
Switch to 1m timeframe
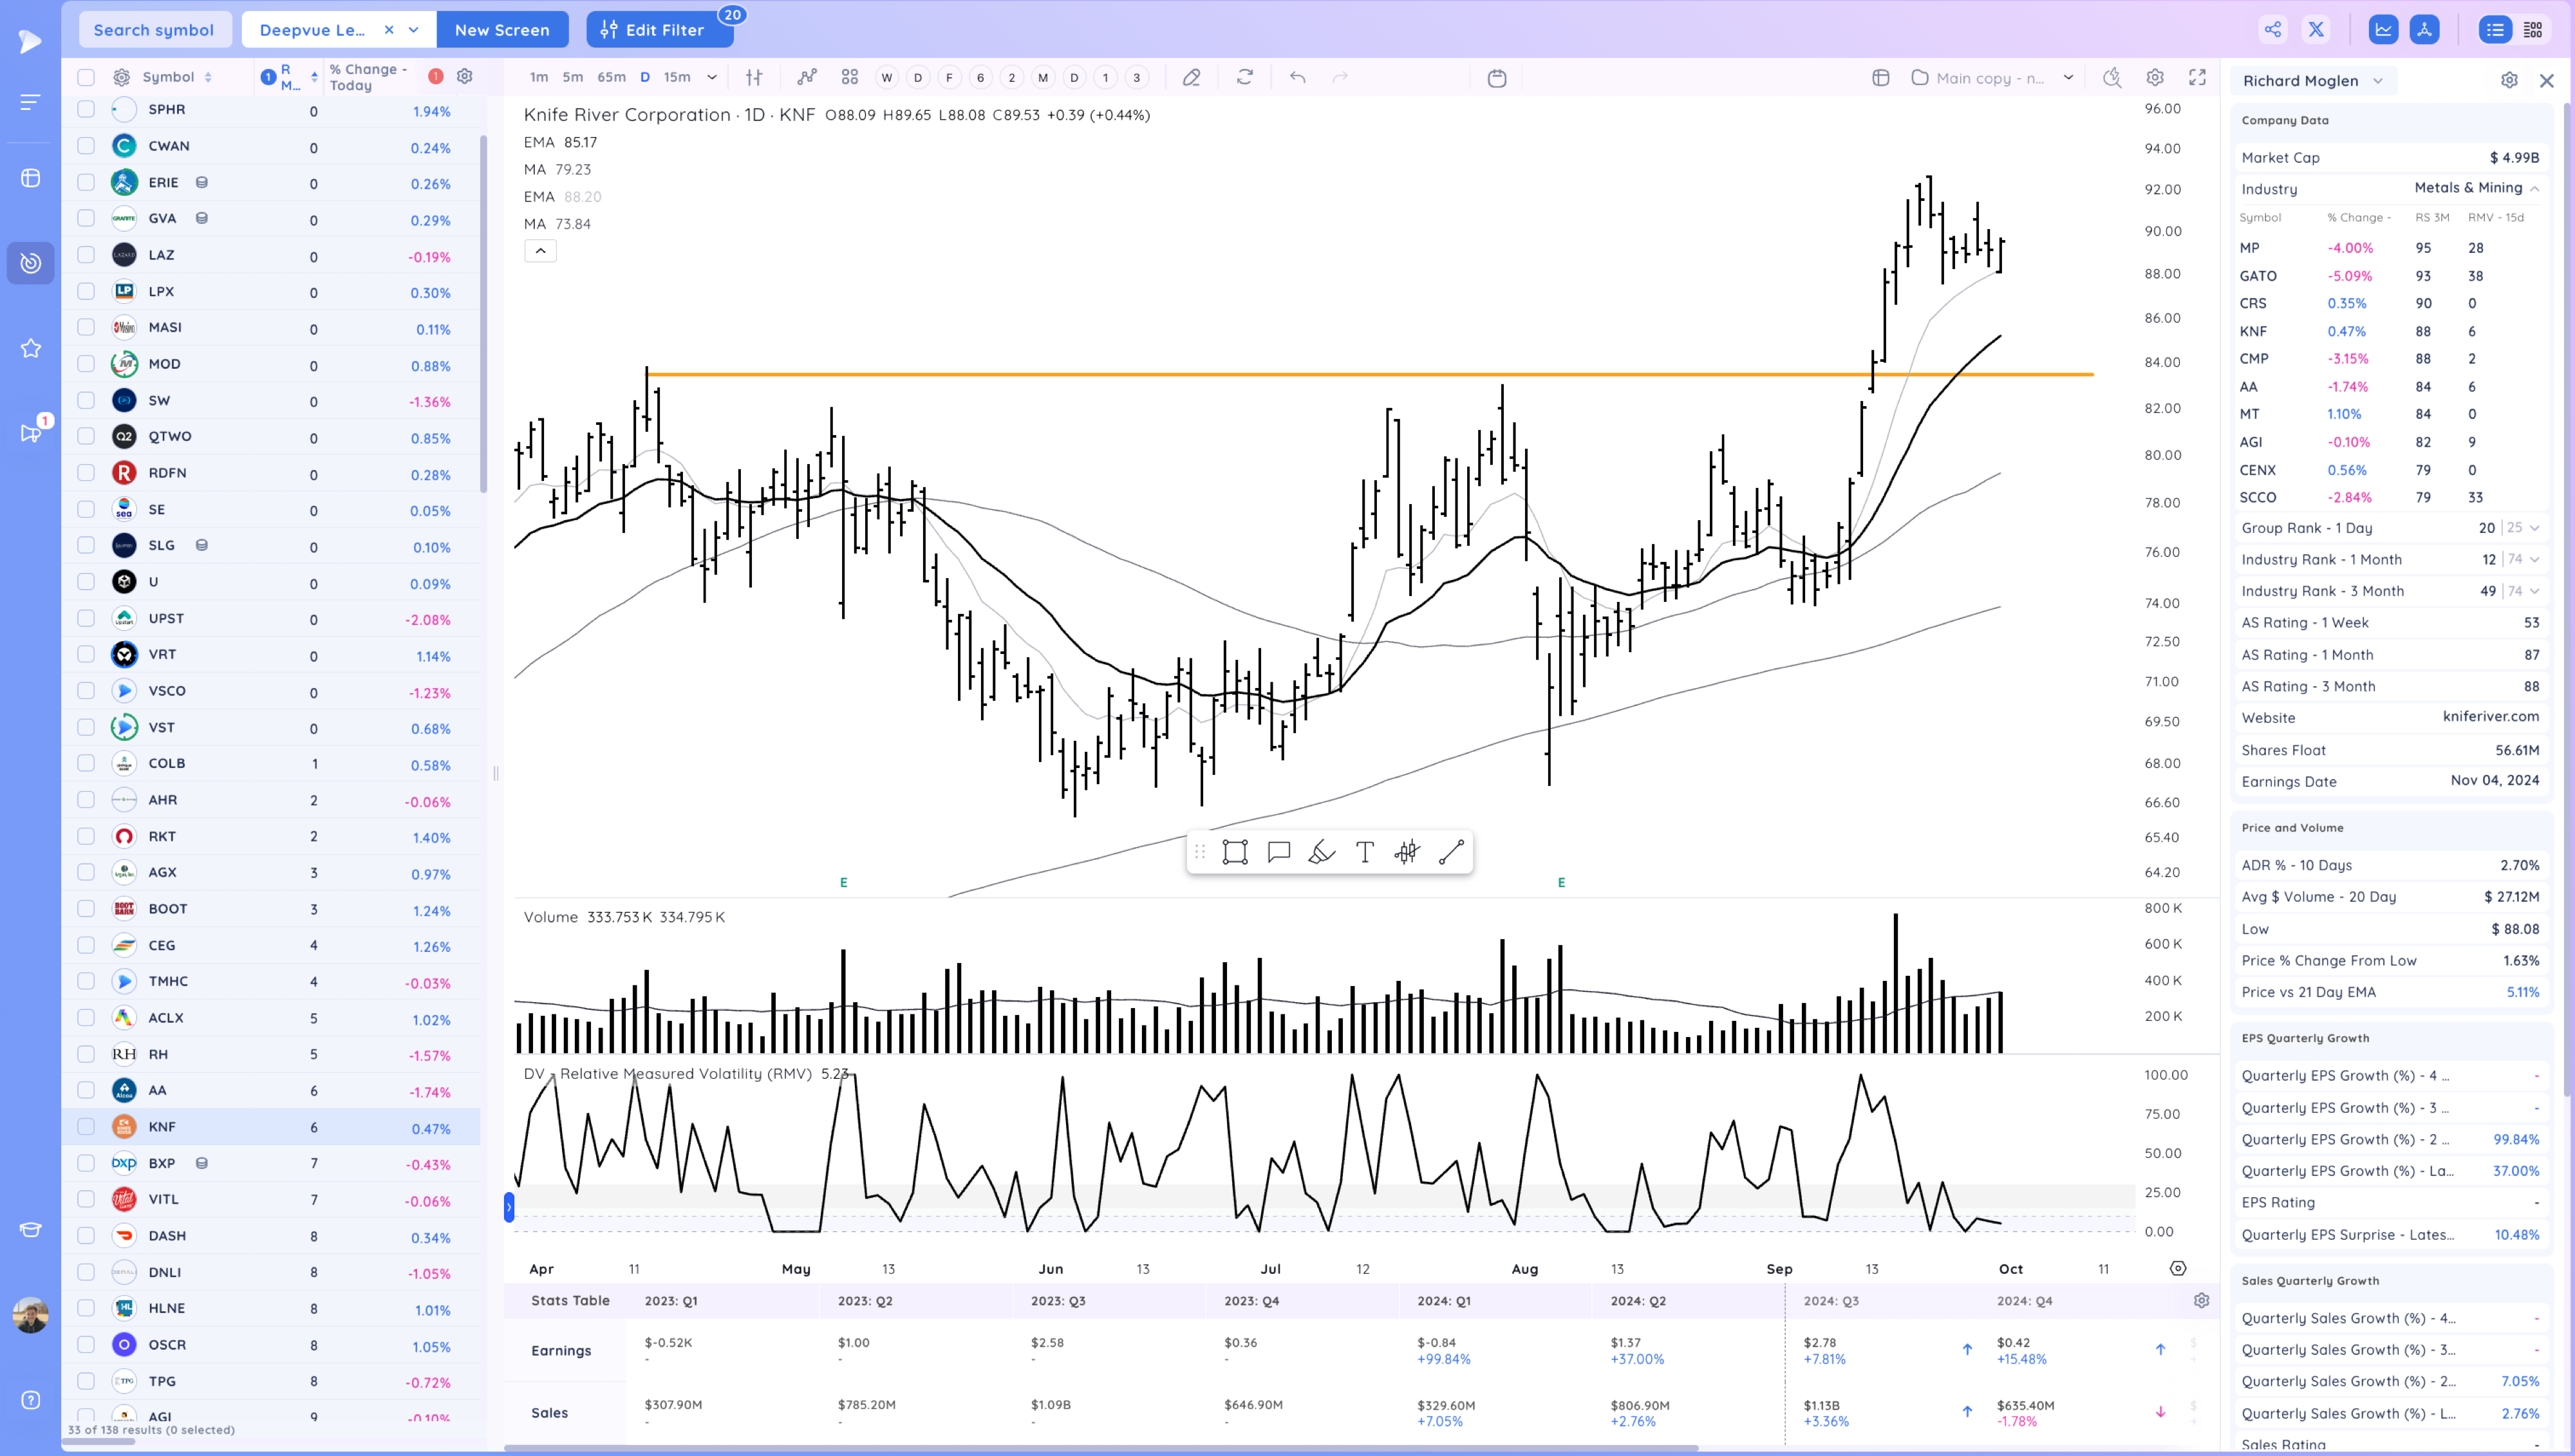[539, 77]
